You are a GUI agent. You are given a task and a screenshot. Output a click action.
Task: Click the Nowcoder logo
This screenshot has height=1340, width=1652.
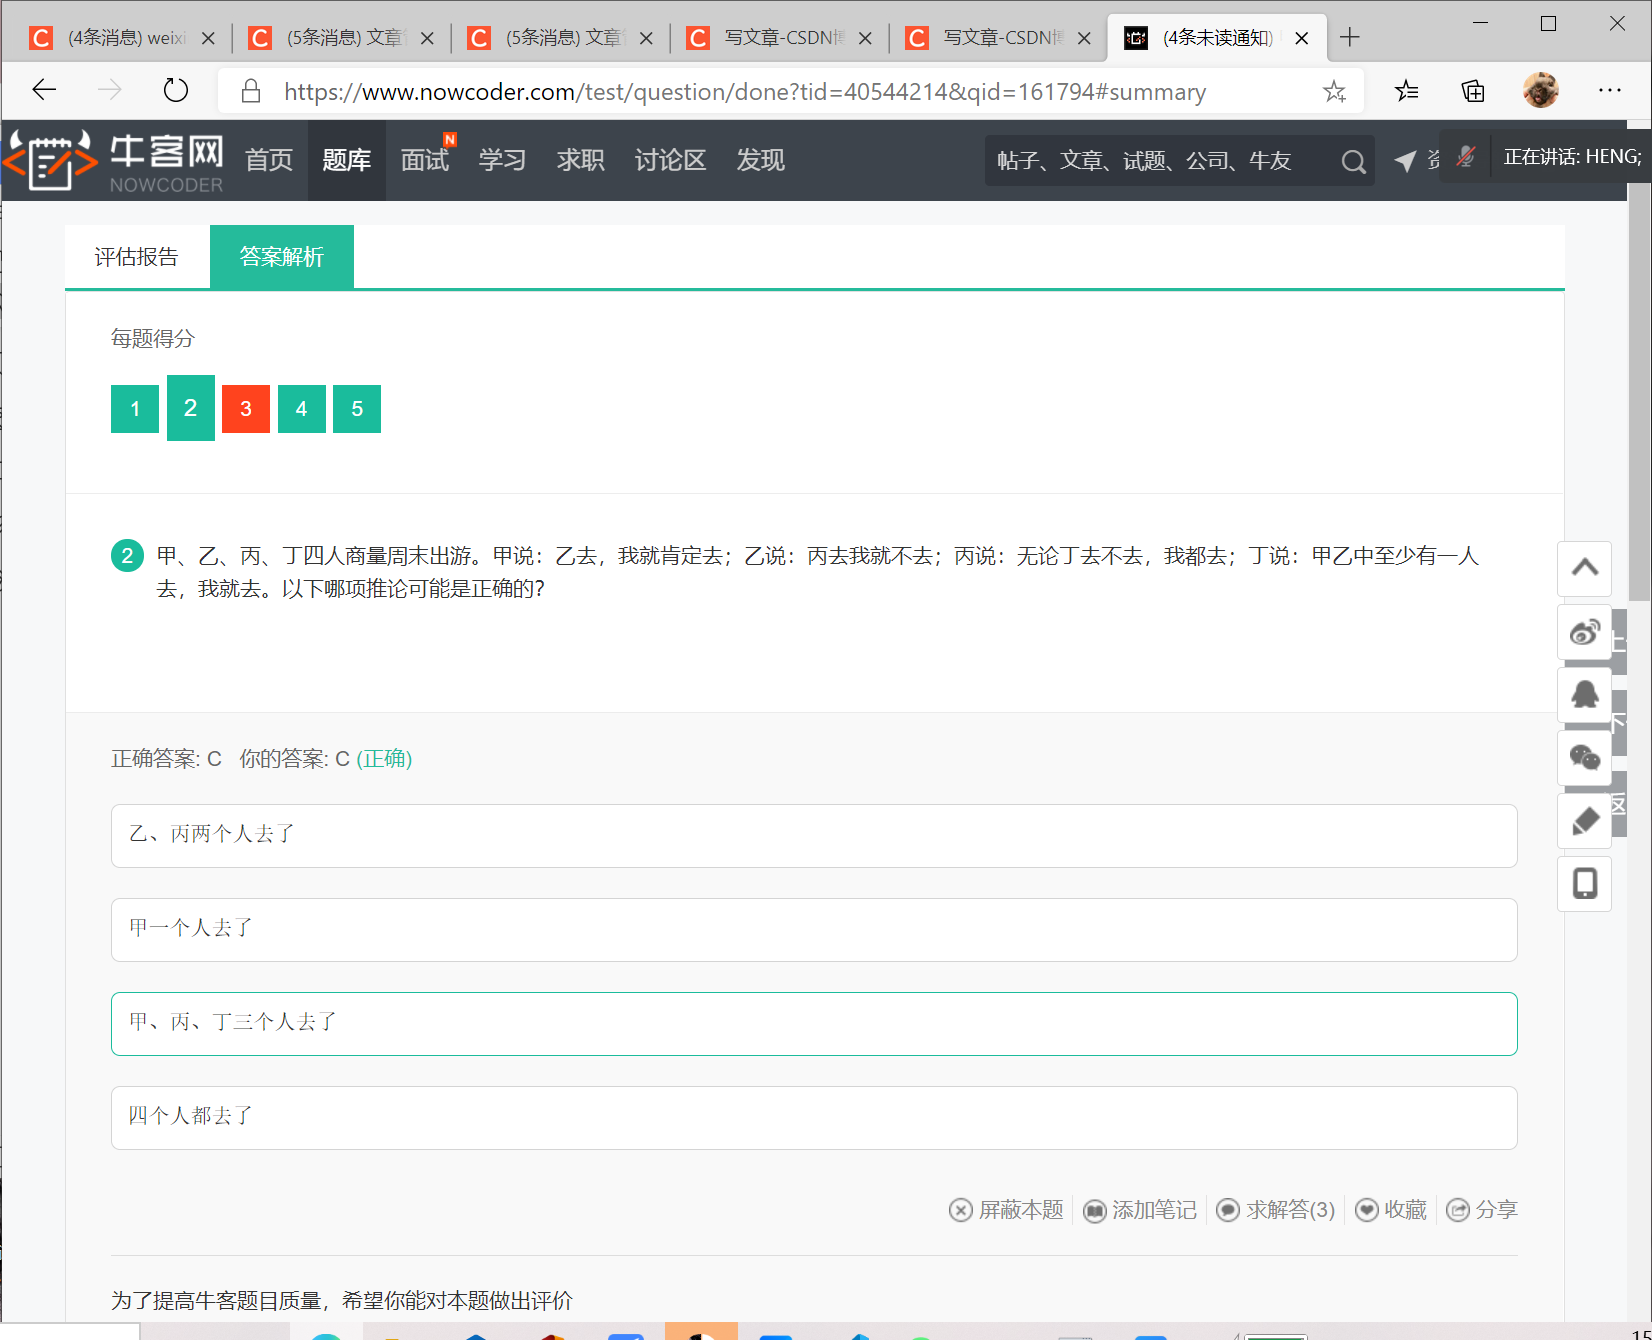[x=113, y=160]
